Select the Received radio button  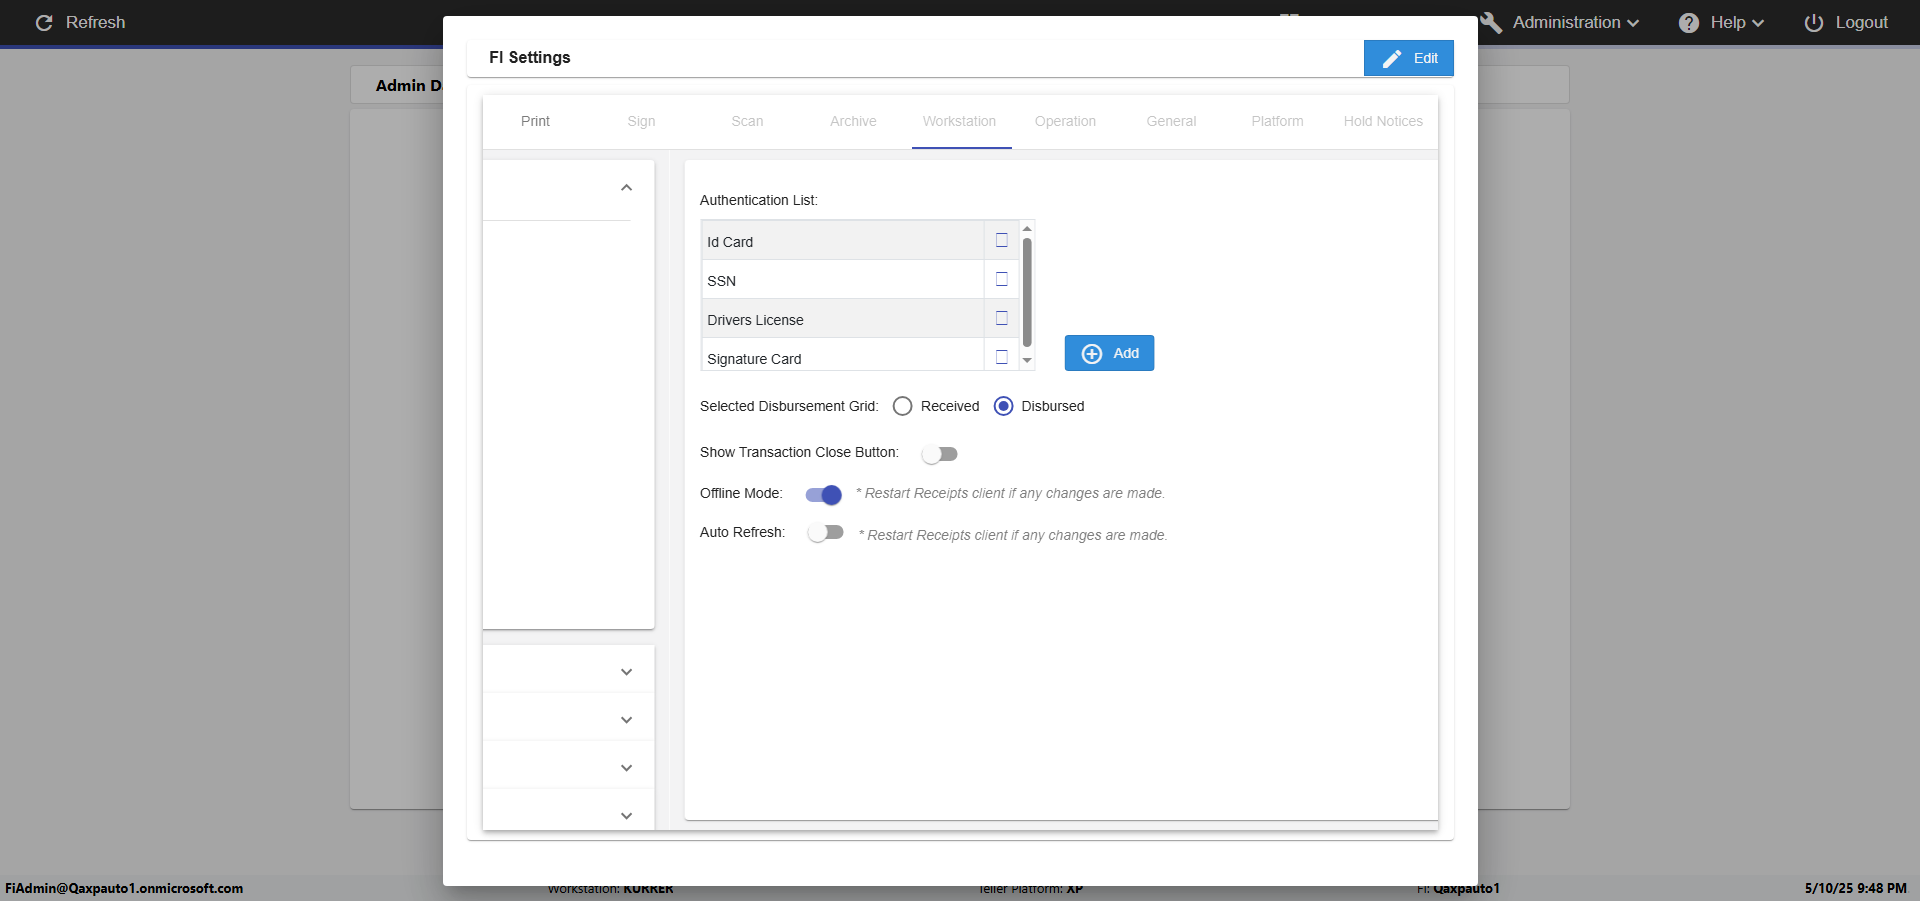(903, 406)
